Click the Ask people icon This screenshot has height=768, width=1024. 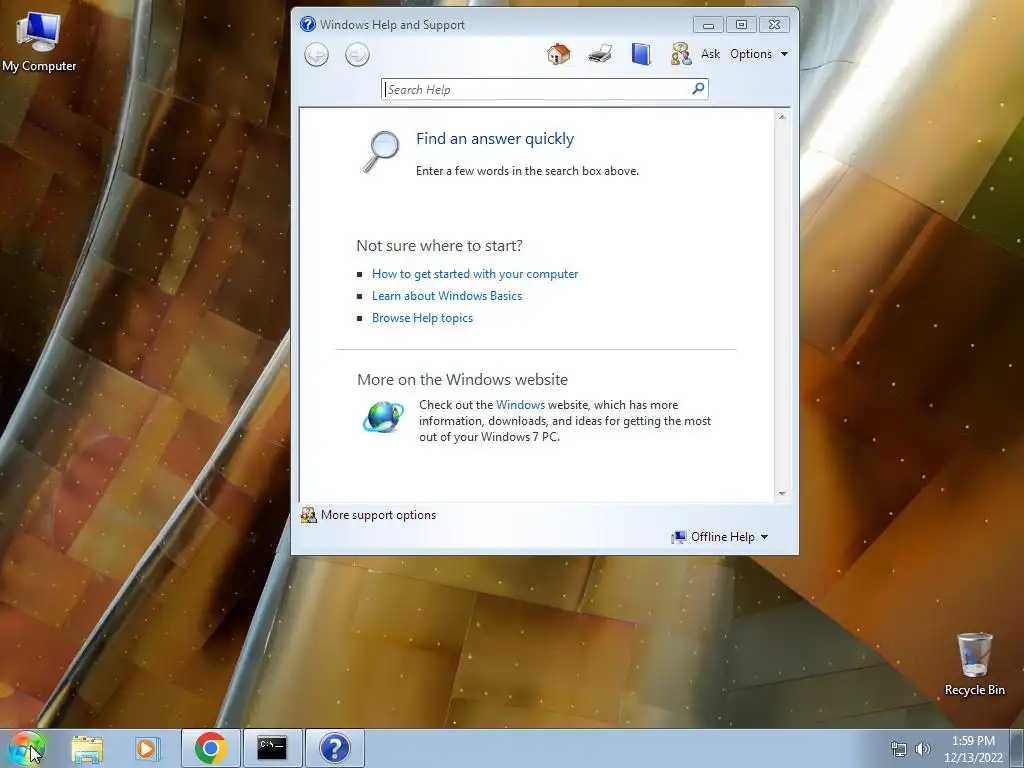coord(681,54)
